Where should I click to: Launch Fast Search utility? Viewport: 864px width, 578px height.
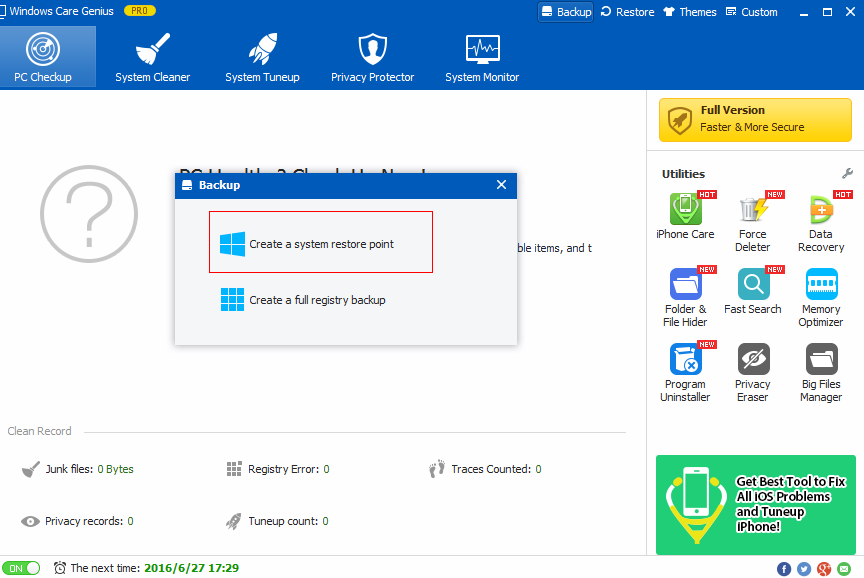tap(753, 290)
